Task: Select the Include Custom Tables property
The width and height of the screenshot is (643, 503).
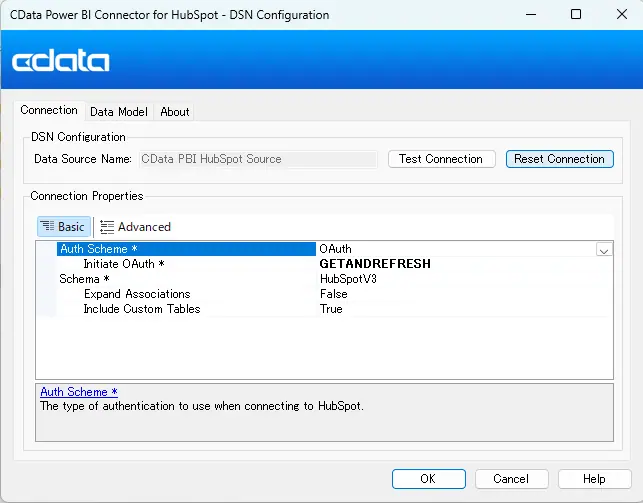Action: coord(142,309)
